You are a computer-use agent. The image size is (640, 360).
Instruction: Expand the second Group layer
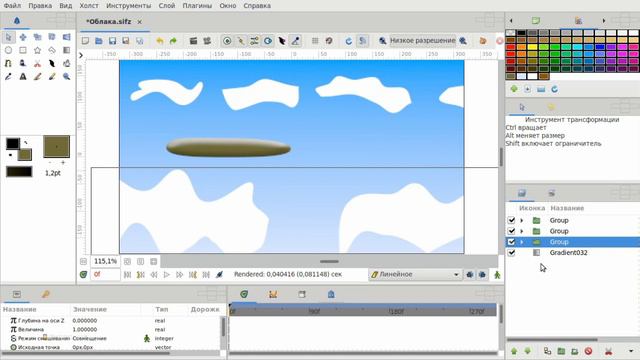point(522,231)
